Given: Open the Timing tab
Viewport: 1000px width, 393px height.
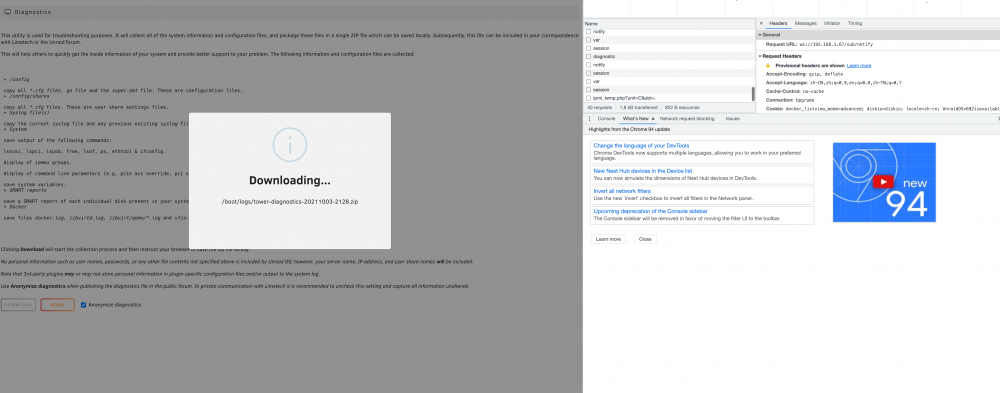Looking at the screenshot, I should [855, 23].
